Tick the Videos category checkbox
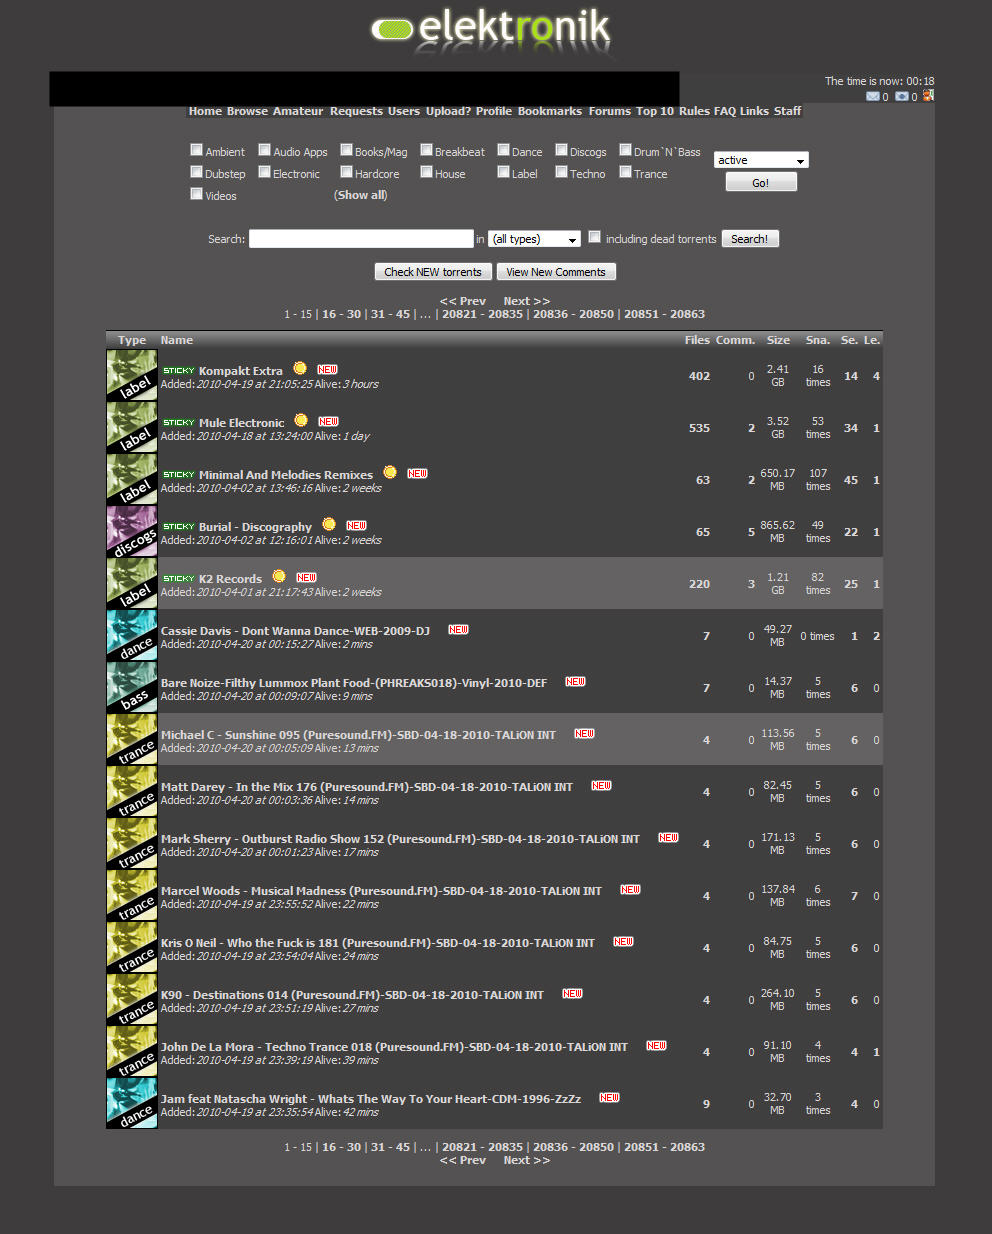Screen dimensions: 992x1234 coord(197,194)
